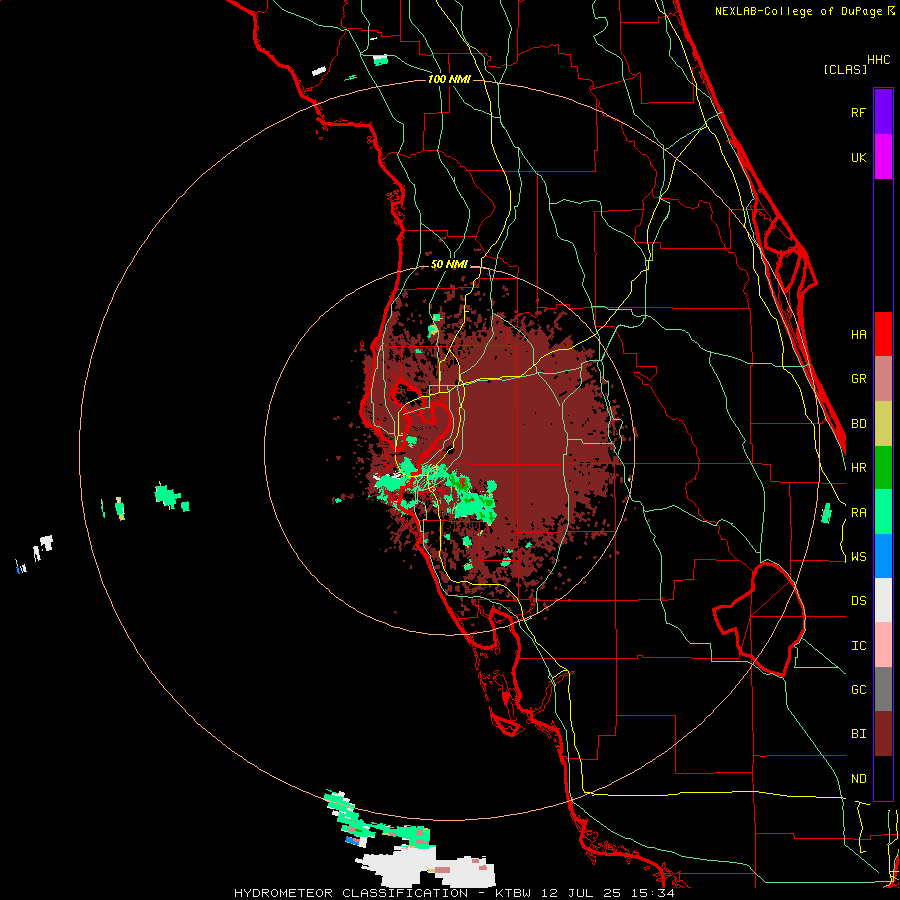Click the RA legend label
The width and height of the screenshot is (900, 900).
pos(858,512)
